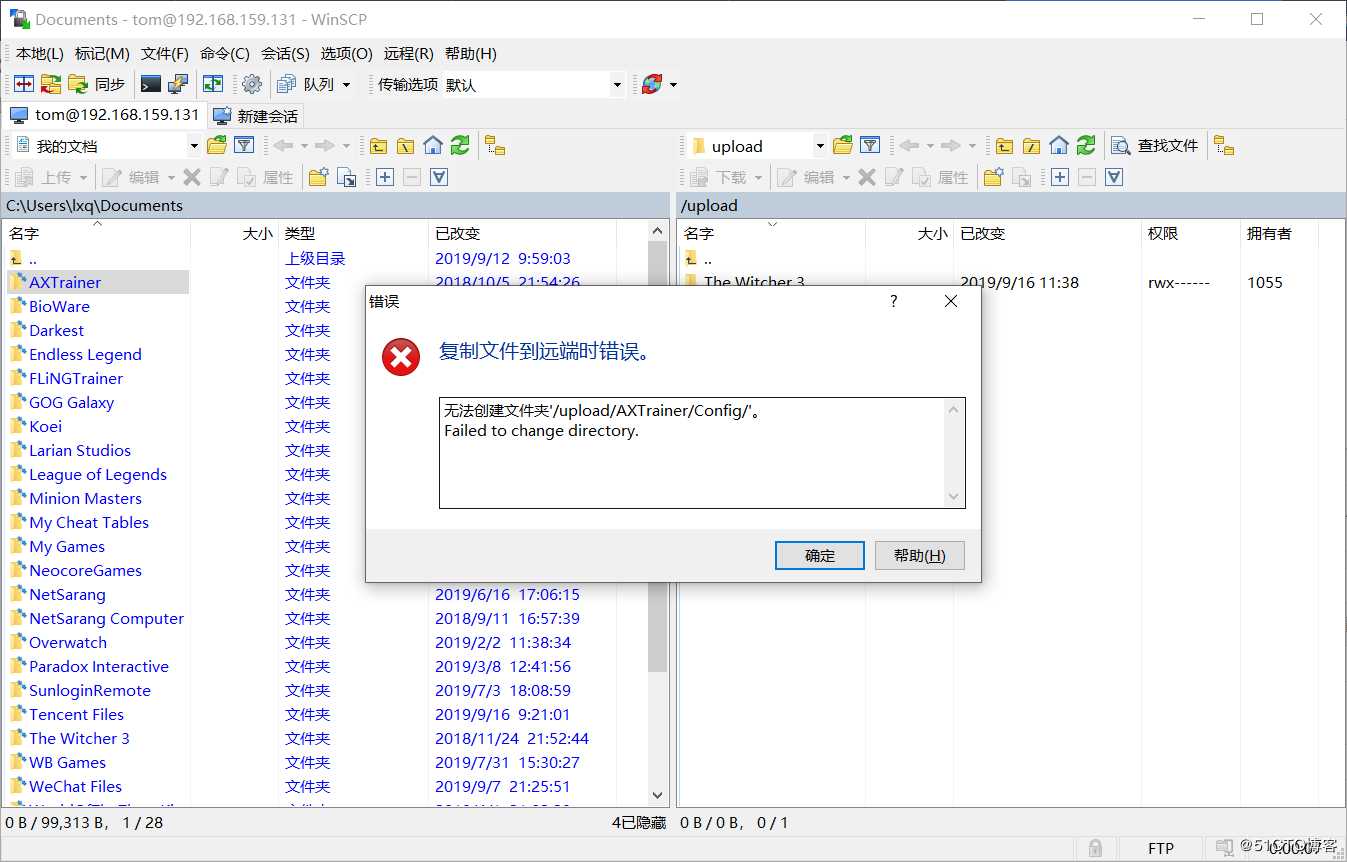The width and height of the screenshot is (1347, 862).
Task: Open the 远程(R) menu
Action: [409, 54]
